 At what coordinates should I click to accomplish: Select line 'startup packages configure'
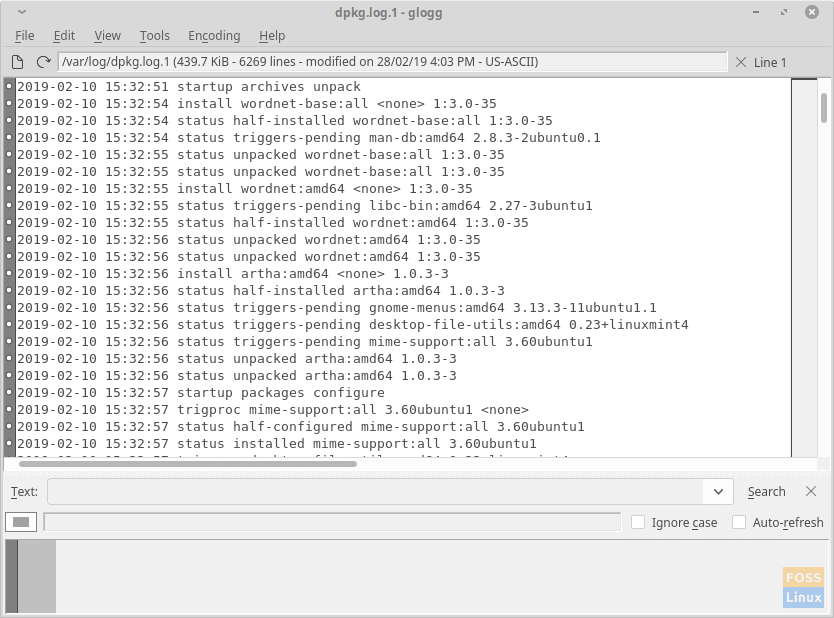coord(201,392)
